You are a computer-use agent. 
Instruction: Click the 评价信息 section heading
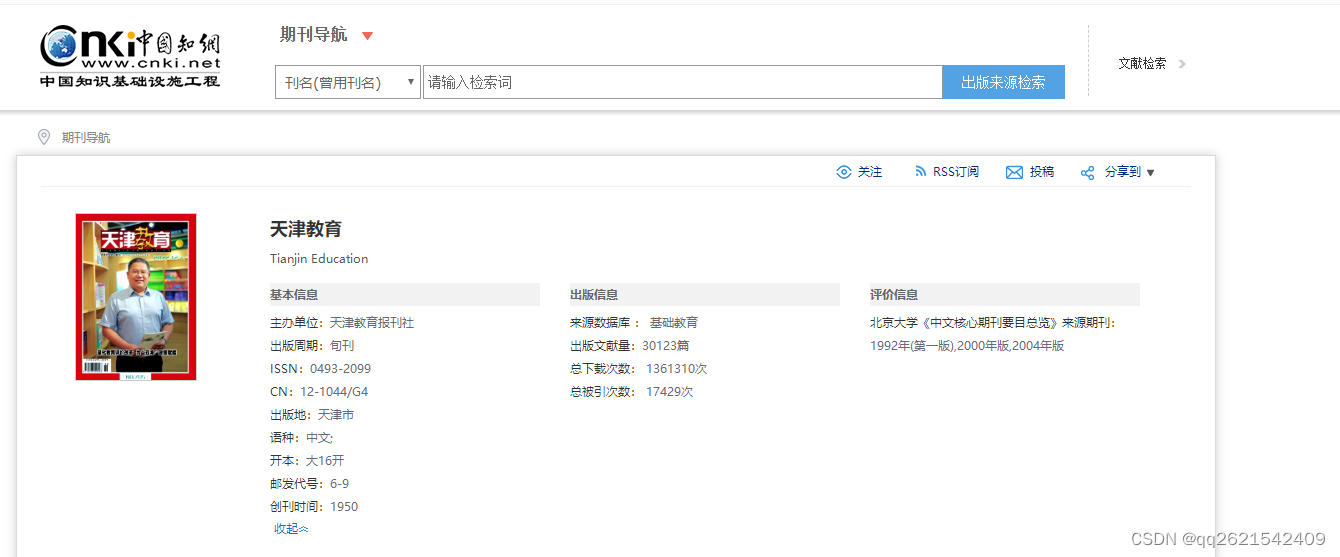click(894, 295)
